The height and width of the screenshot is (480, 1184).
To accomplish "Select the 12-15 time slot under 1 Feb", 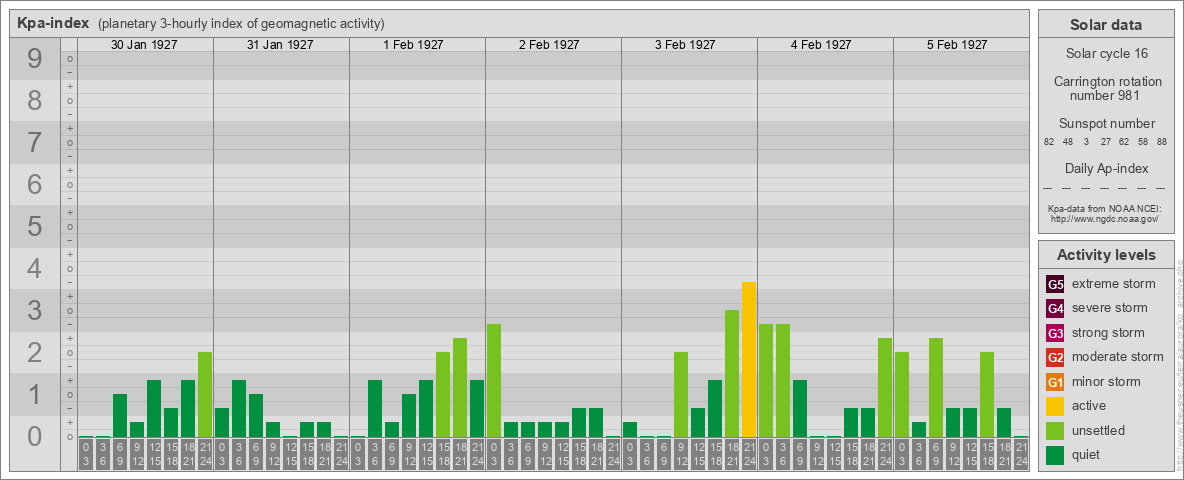I will [x=426, y=454].
